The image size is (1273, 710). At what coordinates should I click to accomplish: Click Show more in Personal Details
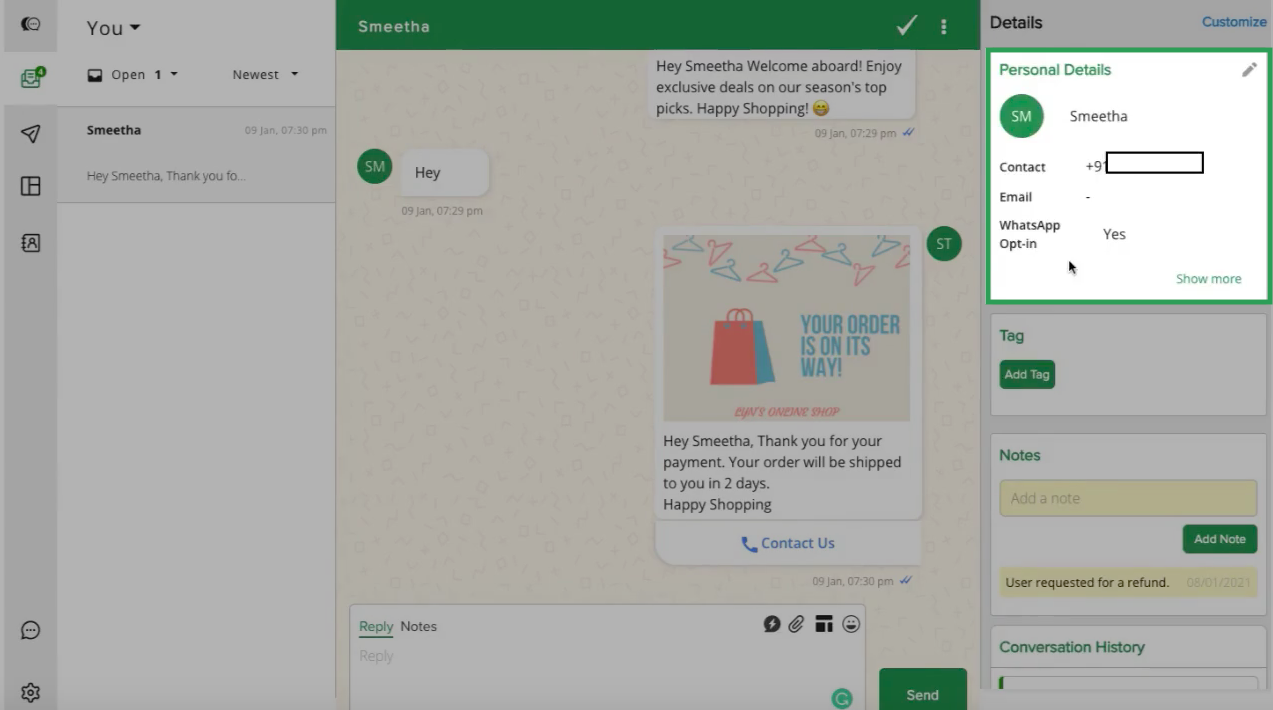(x=1208, y=279)
